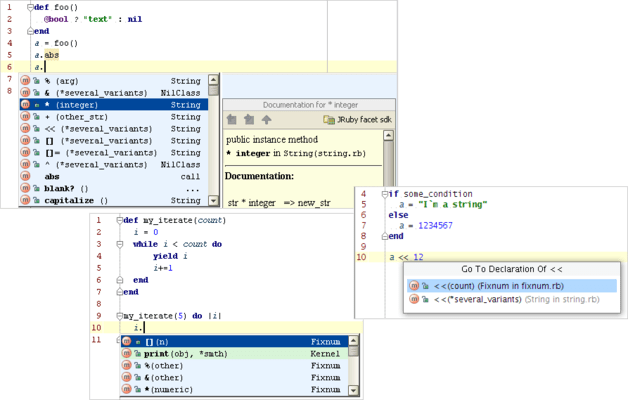Select & (*several_variants) NilClass completion
628x400 pixels.
[x=114, y=92]
